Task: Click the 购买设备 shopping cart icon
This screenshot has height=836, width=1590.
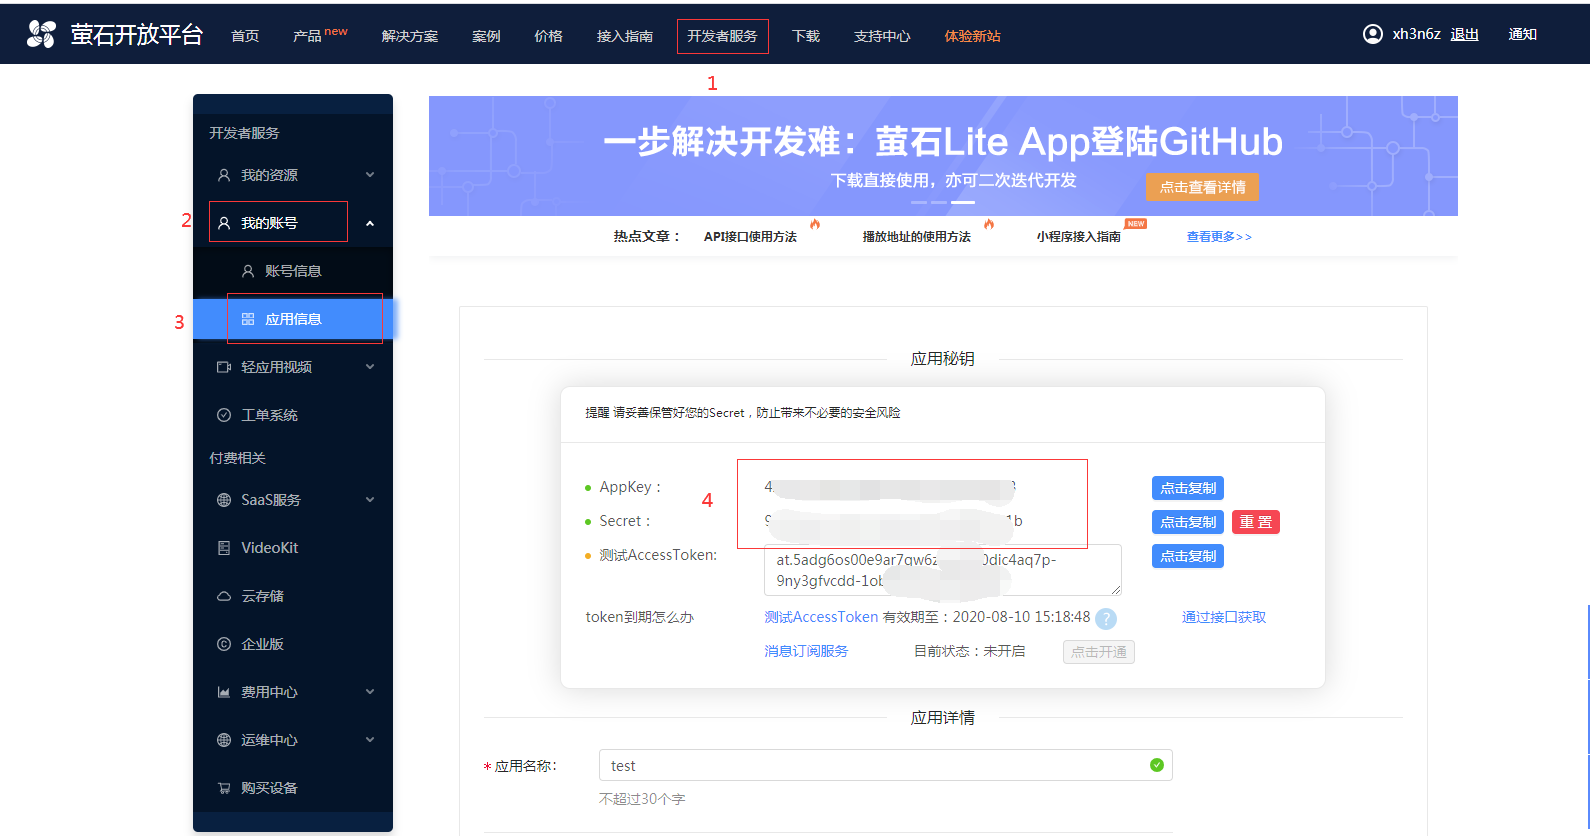Action: point(224,788)
